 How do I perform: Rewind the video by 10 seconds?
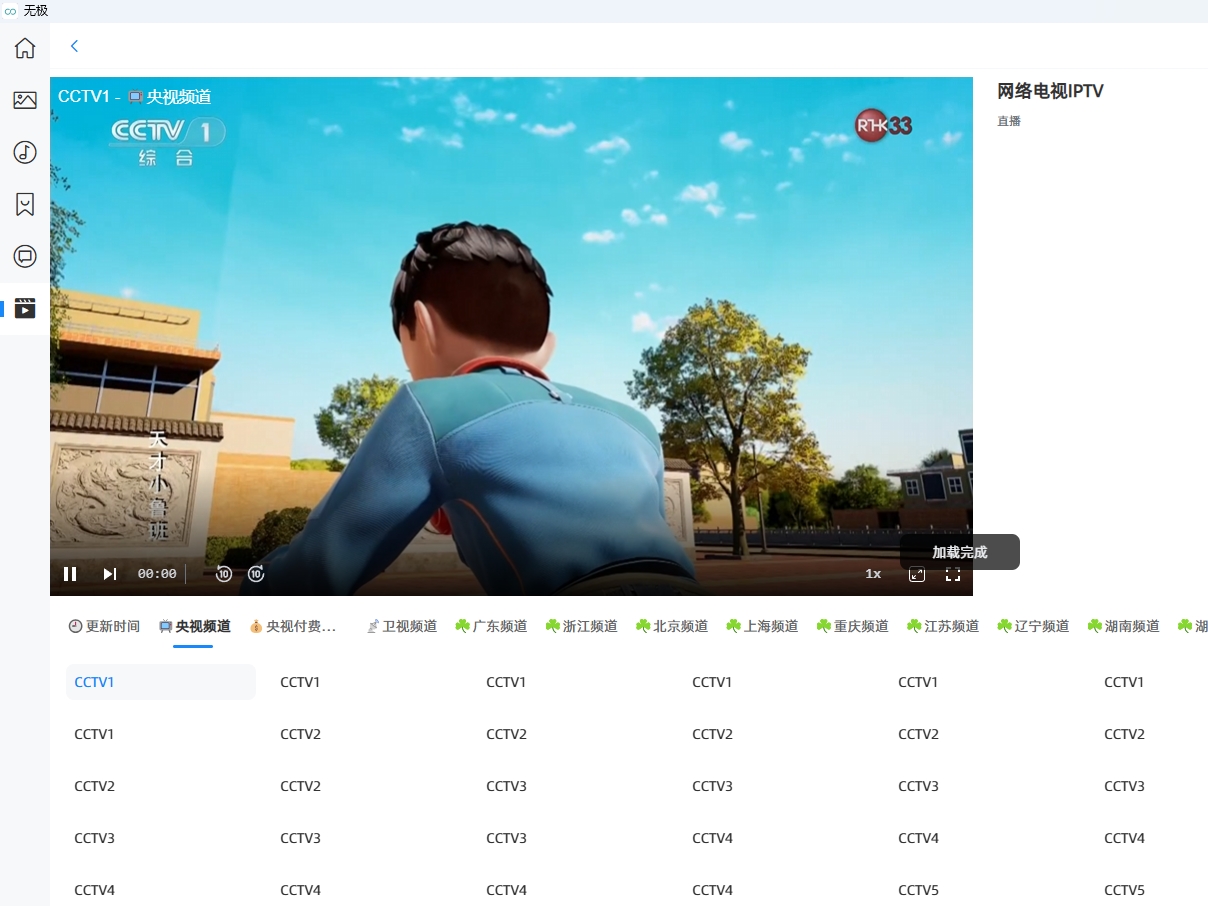click(224, 574)
